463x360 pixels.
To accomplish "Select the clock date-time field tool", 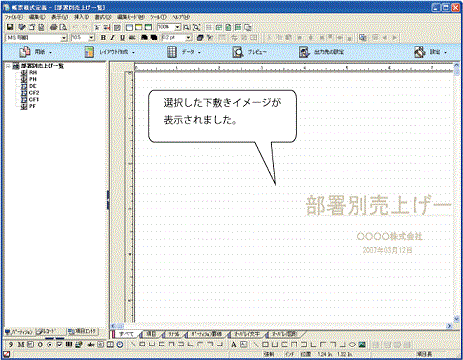I will click(x=120, y=345).
